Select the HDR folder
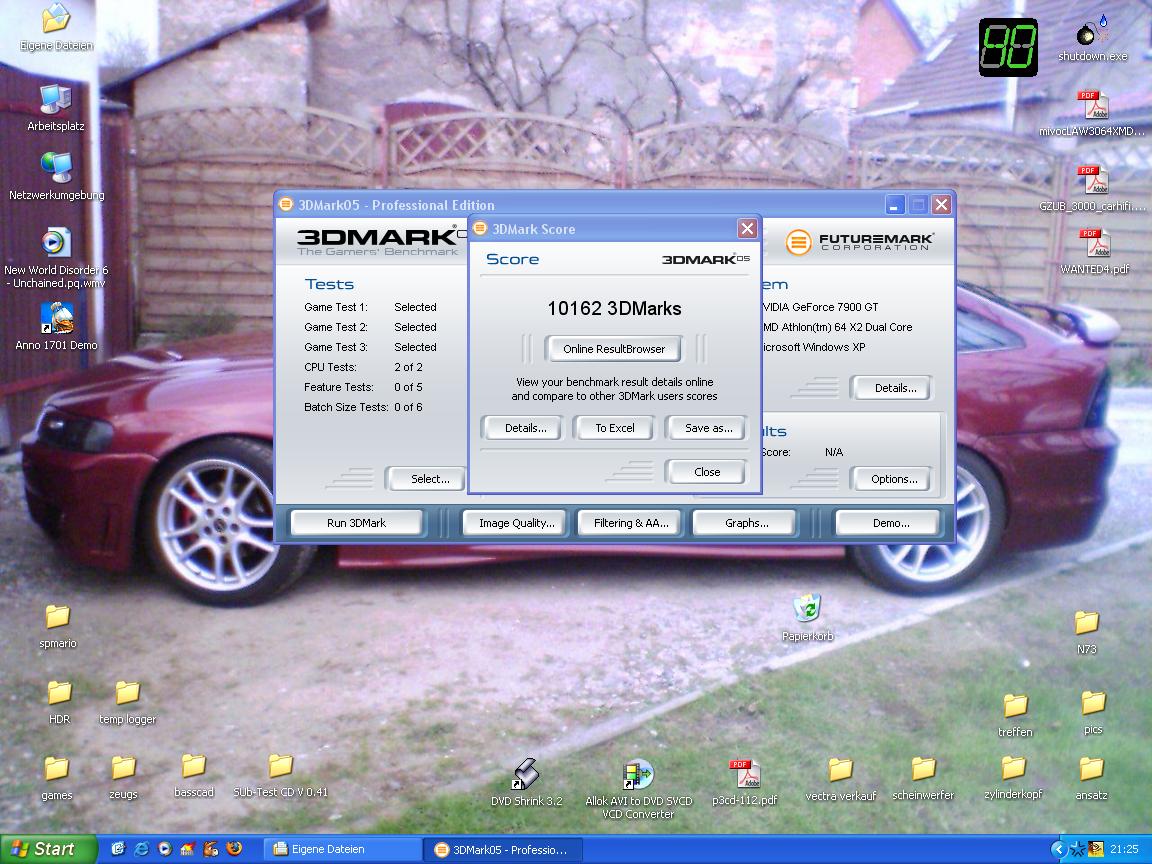Image resolution: width=1152 pixels, height=864 pixels. coord(60,702)
